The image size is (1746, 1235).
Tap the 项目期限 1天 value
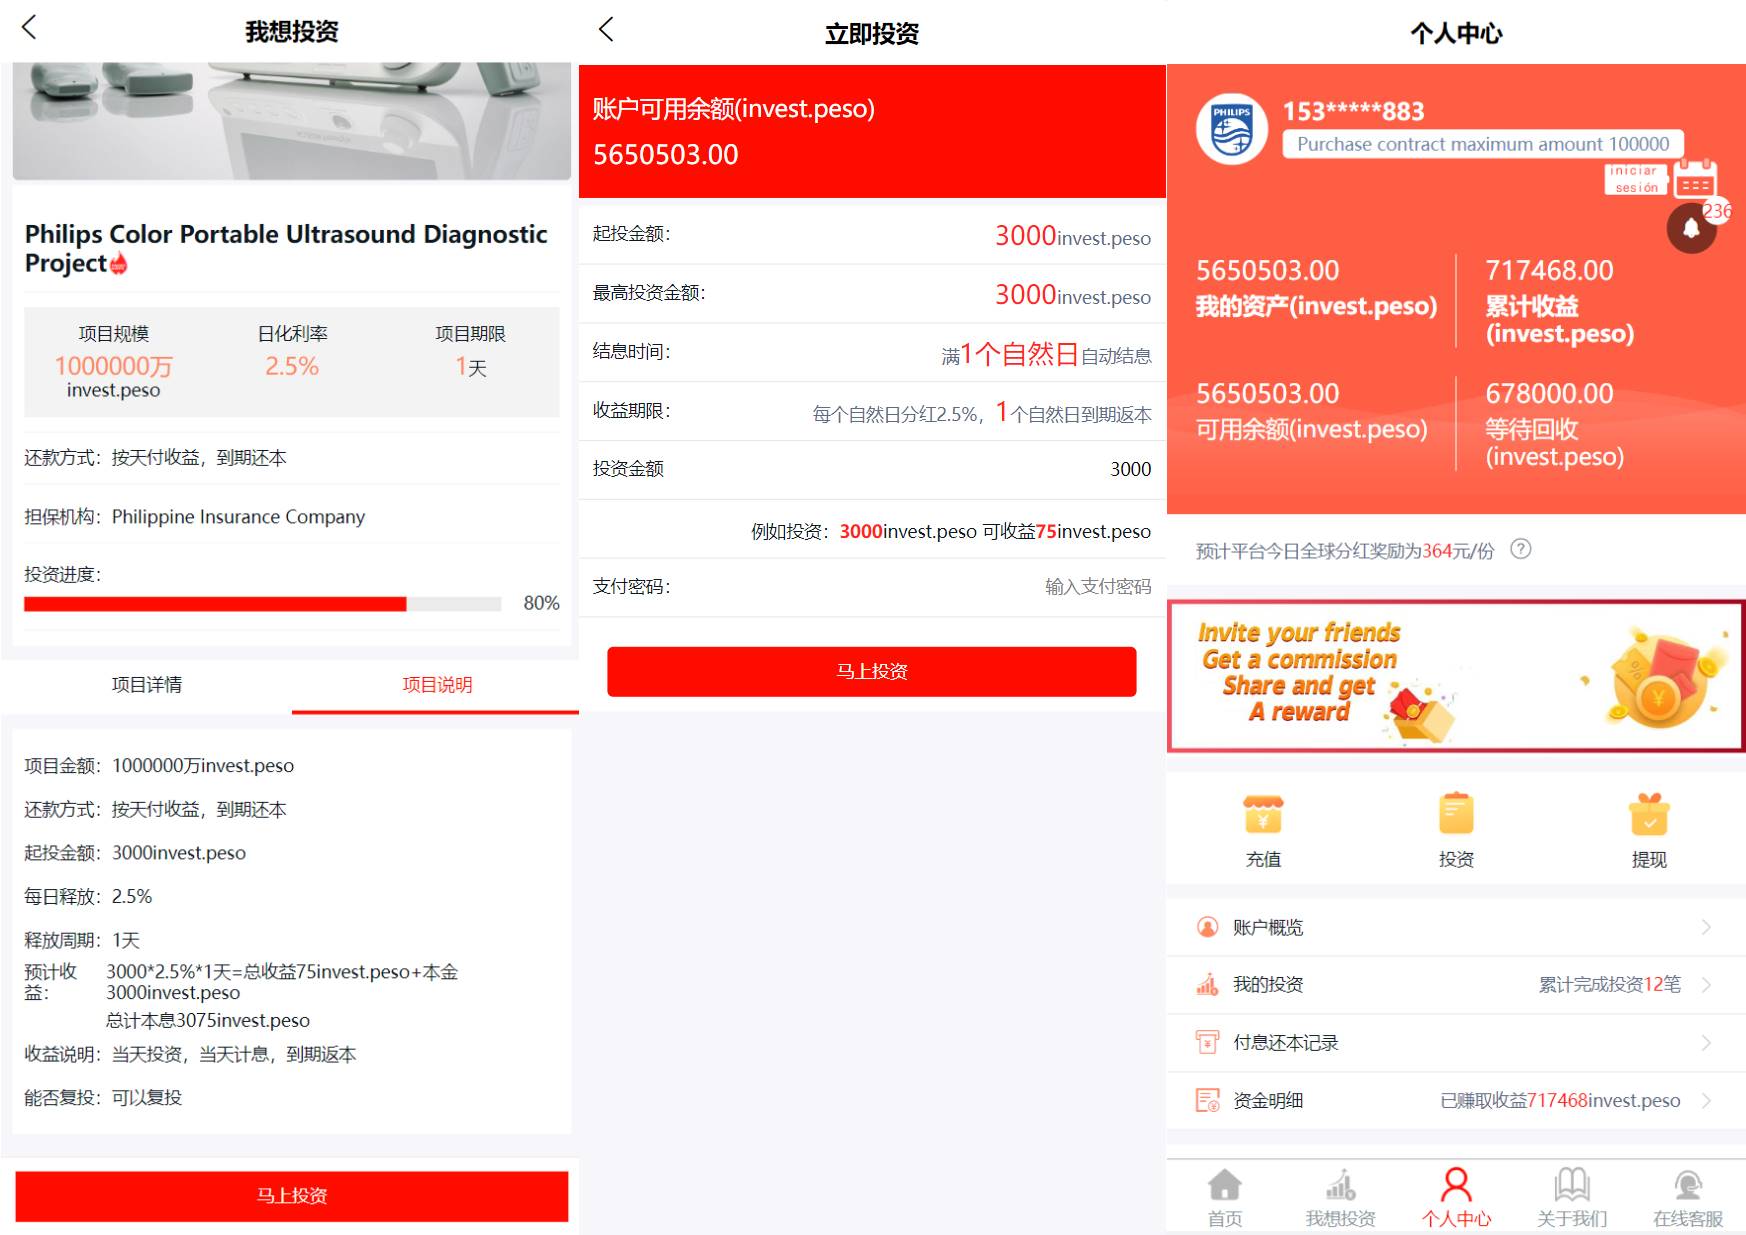(x=470, y=367)
